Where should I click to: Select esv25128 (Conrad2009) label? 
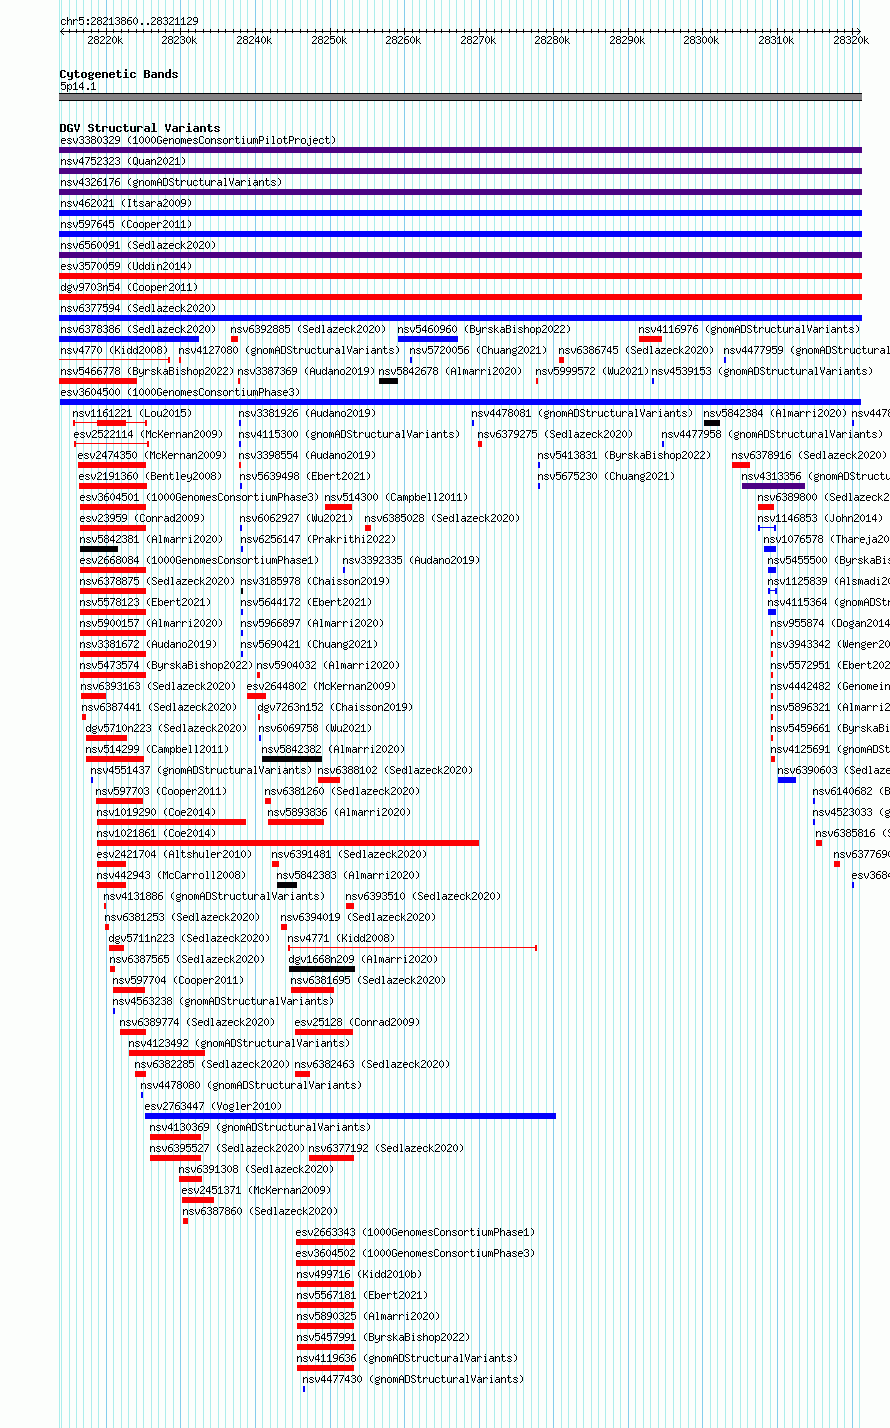point(358,1022)
